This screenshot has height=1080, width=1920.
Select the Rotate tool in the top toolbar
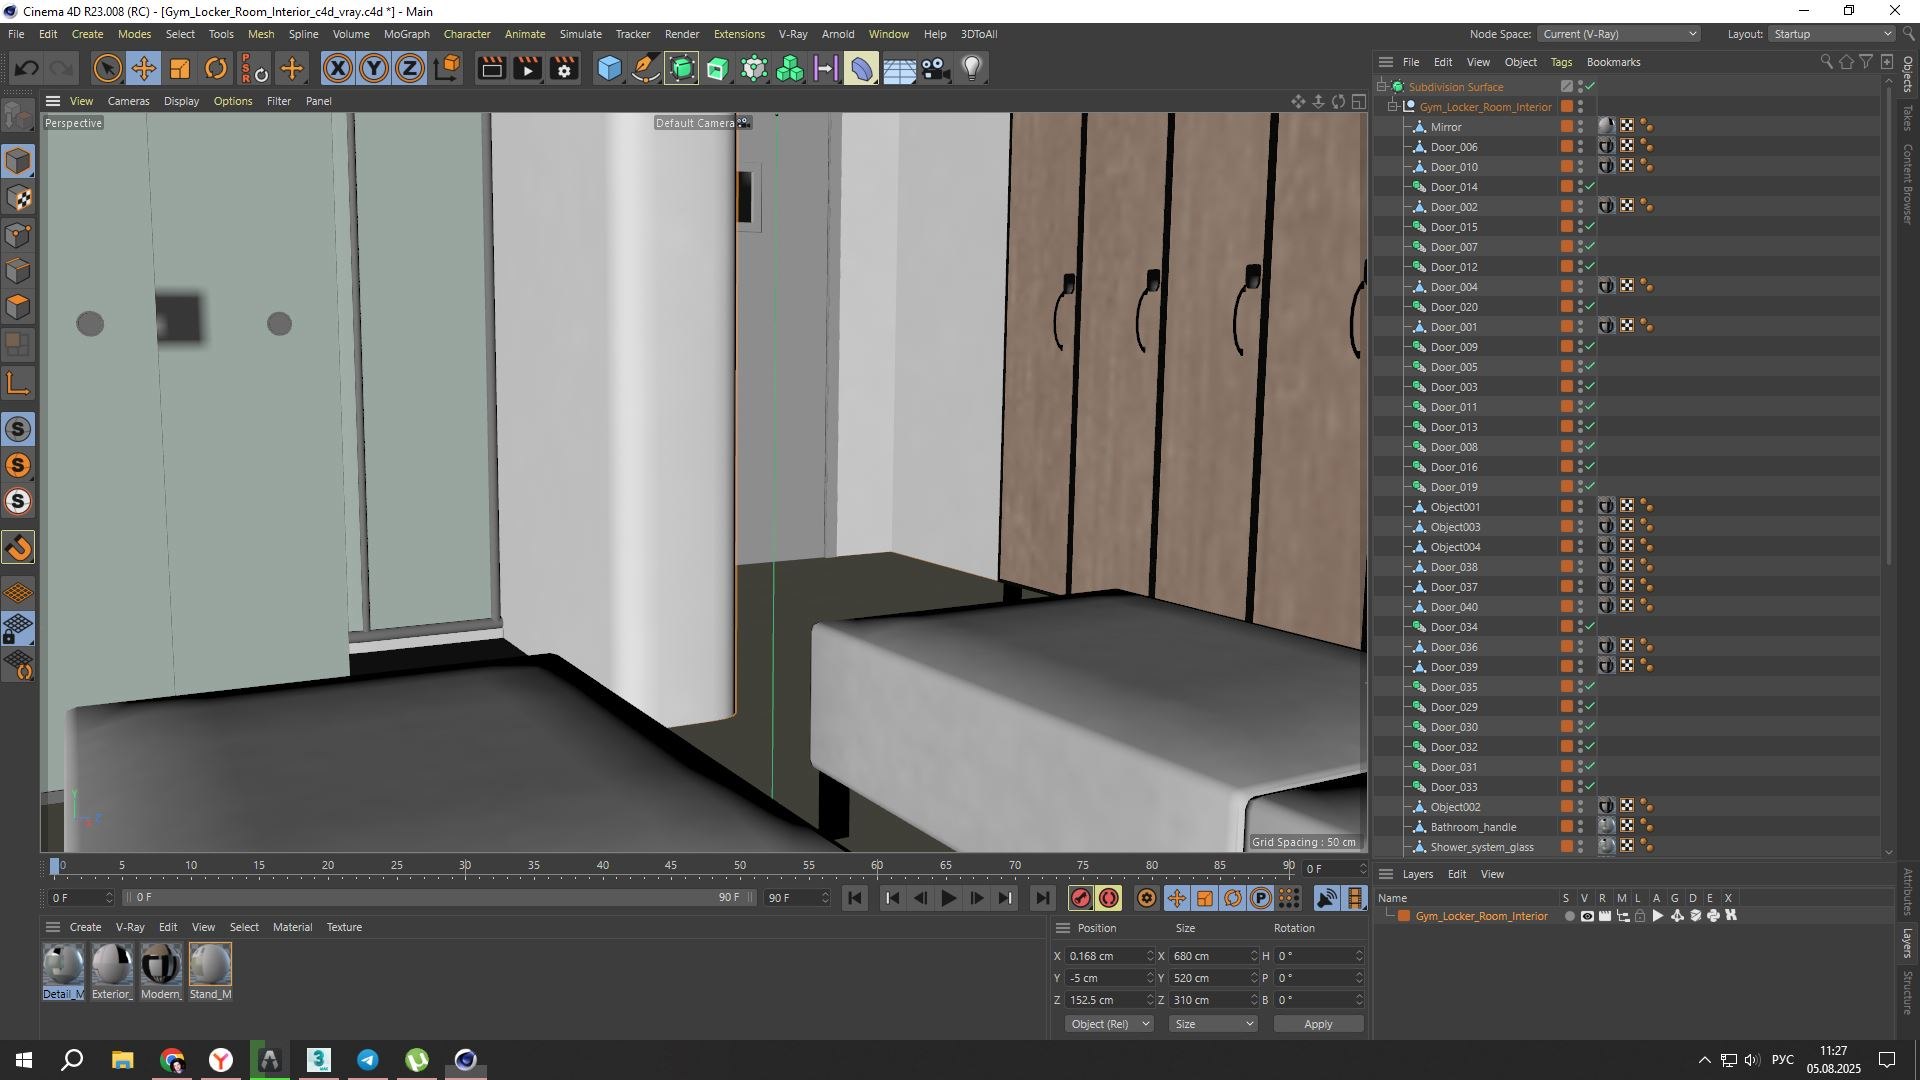pos(216,69)
